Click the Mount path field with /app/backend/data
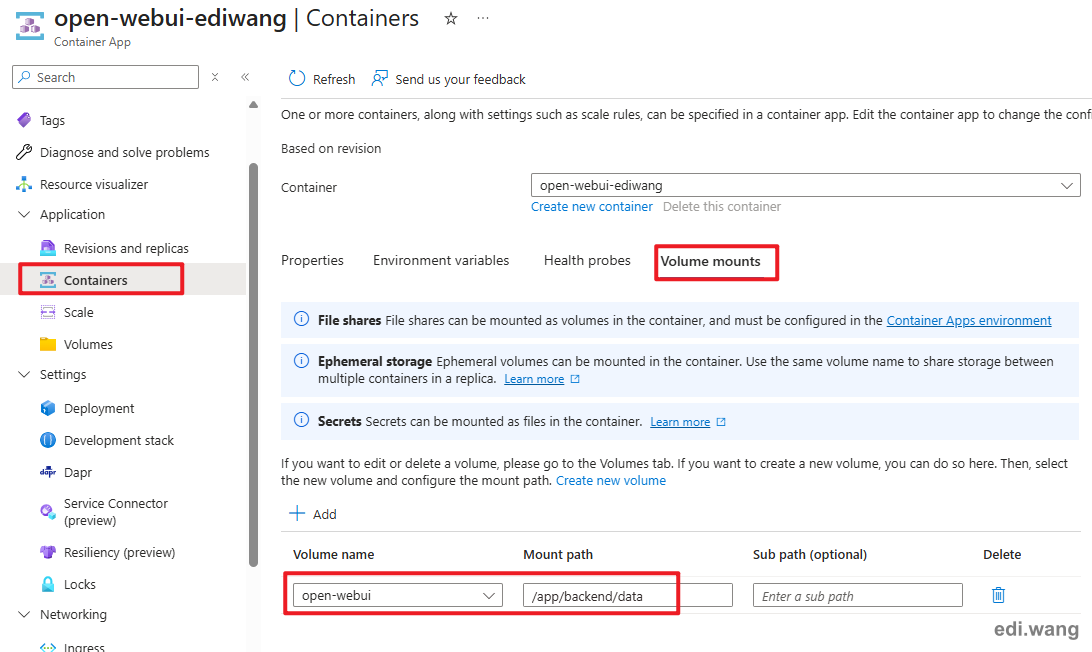Image resolution: width=1092 pixels, height=652 pixels. coord(627,596)
